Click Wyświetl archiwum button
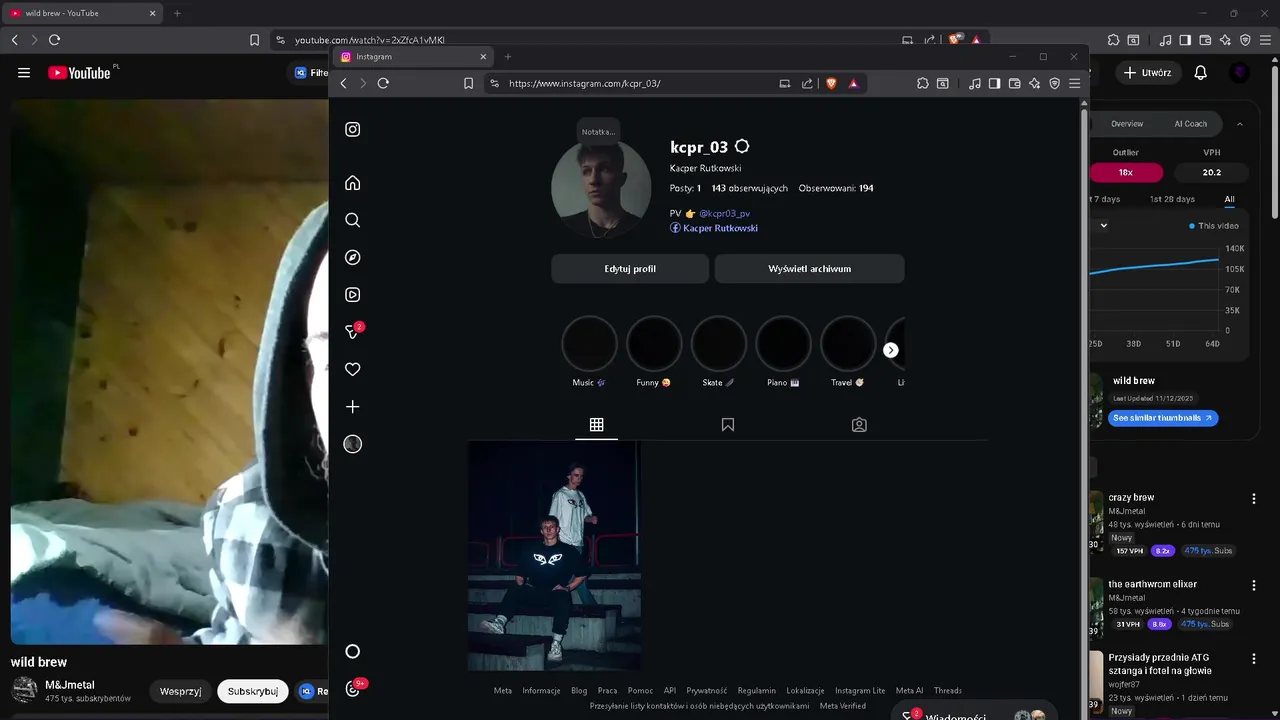The image size is (1280, 720). point(809,269)
